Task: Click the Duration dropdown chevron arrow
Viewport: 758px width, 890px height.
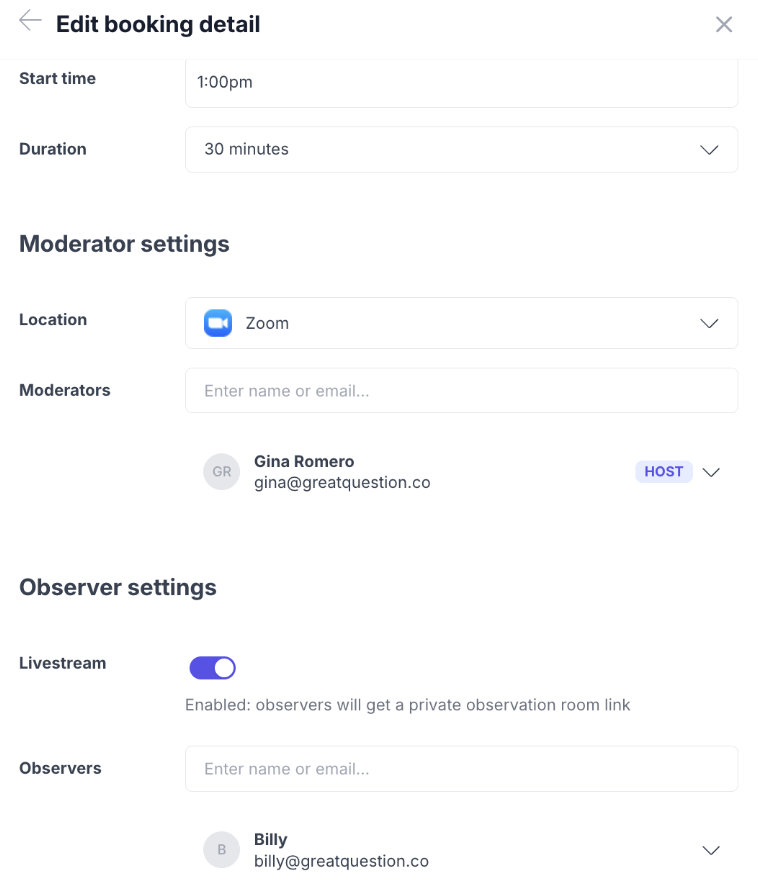Action: pos(709,149)
